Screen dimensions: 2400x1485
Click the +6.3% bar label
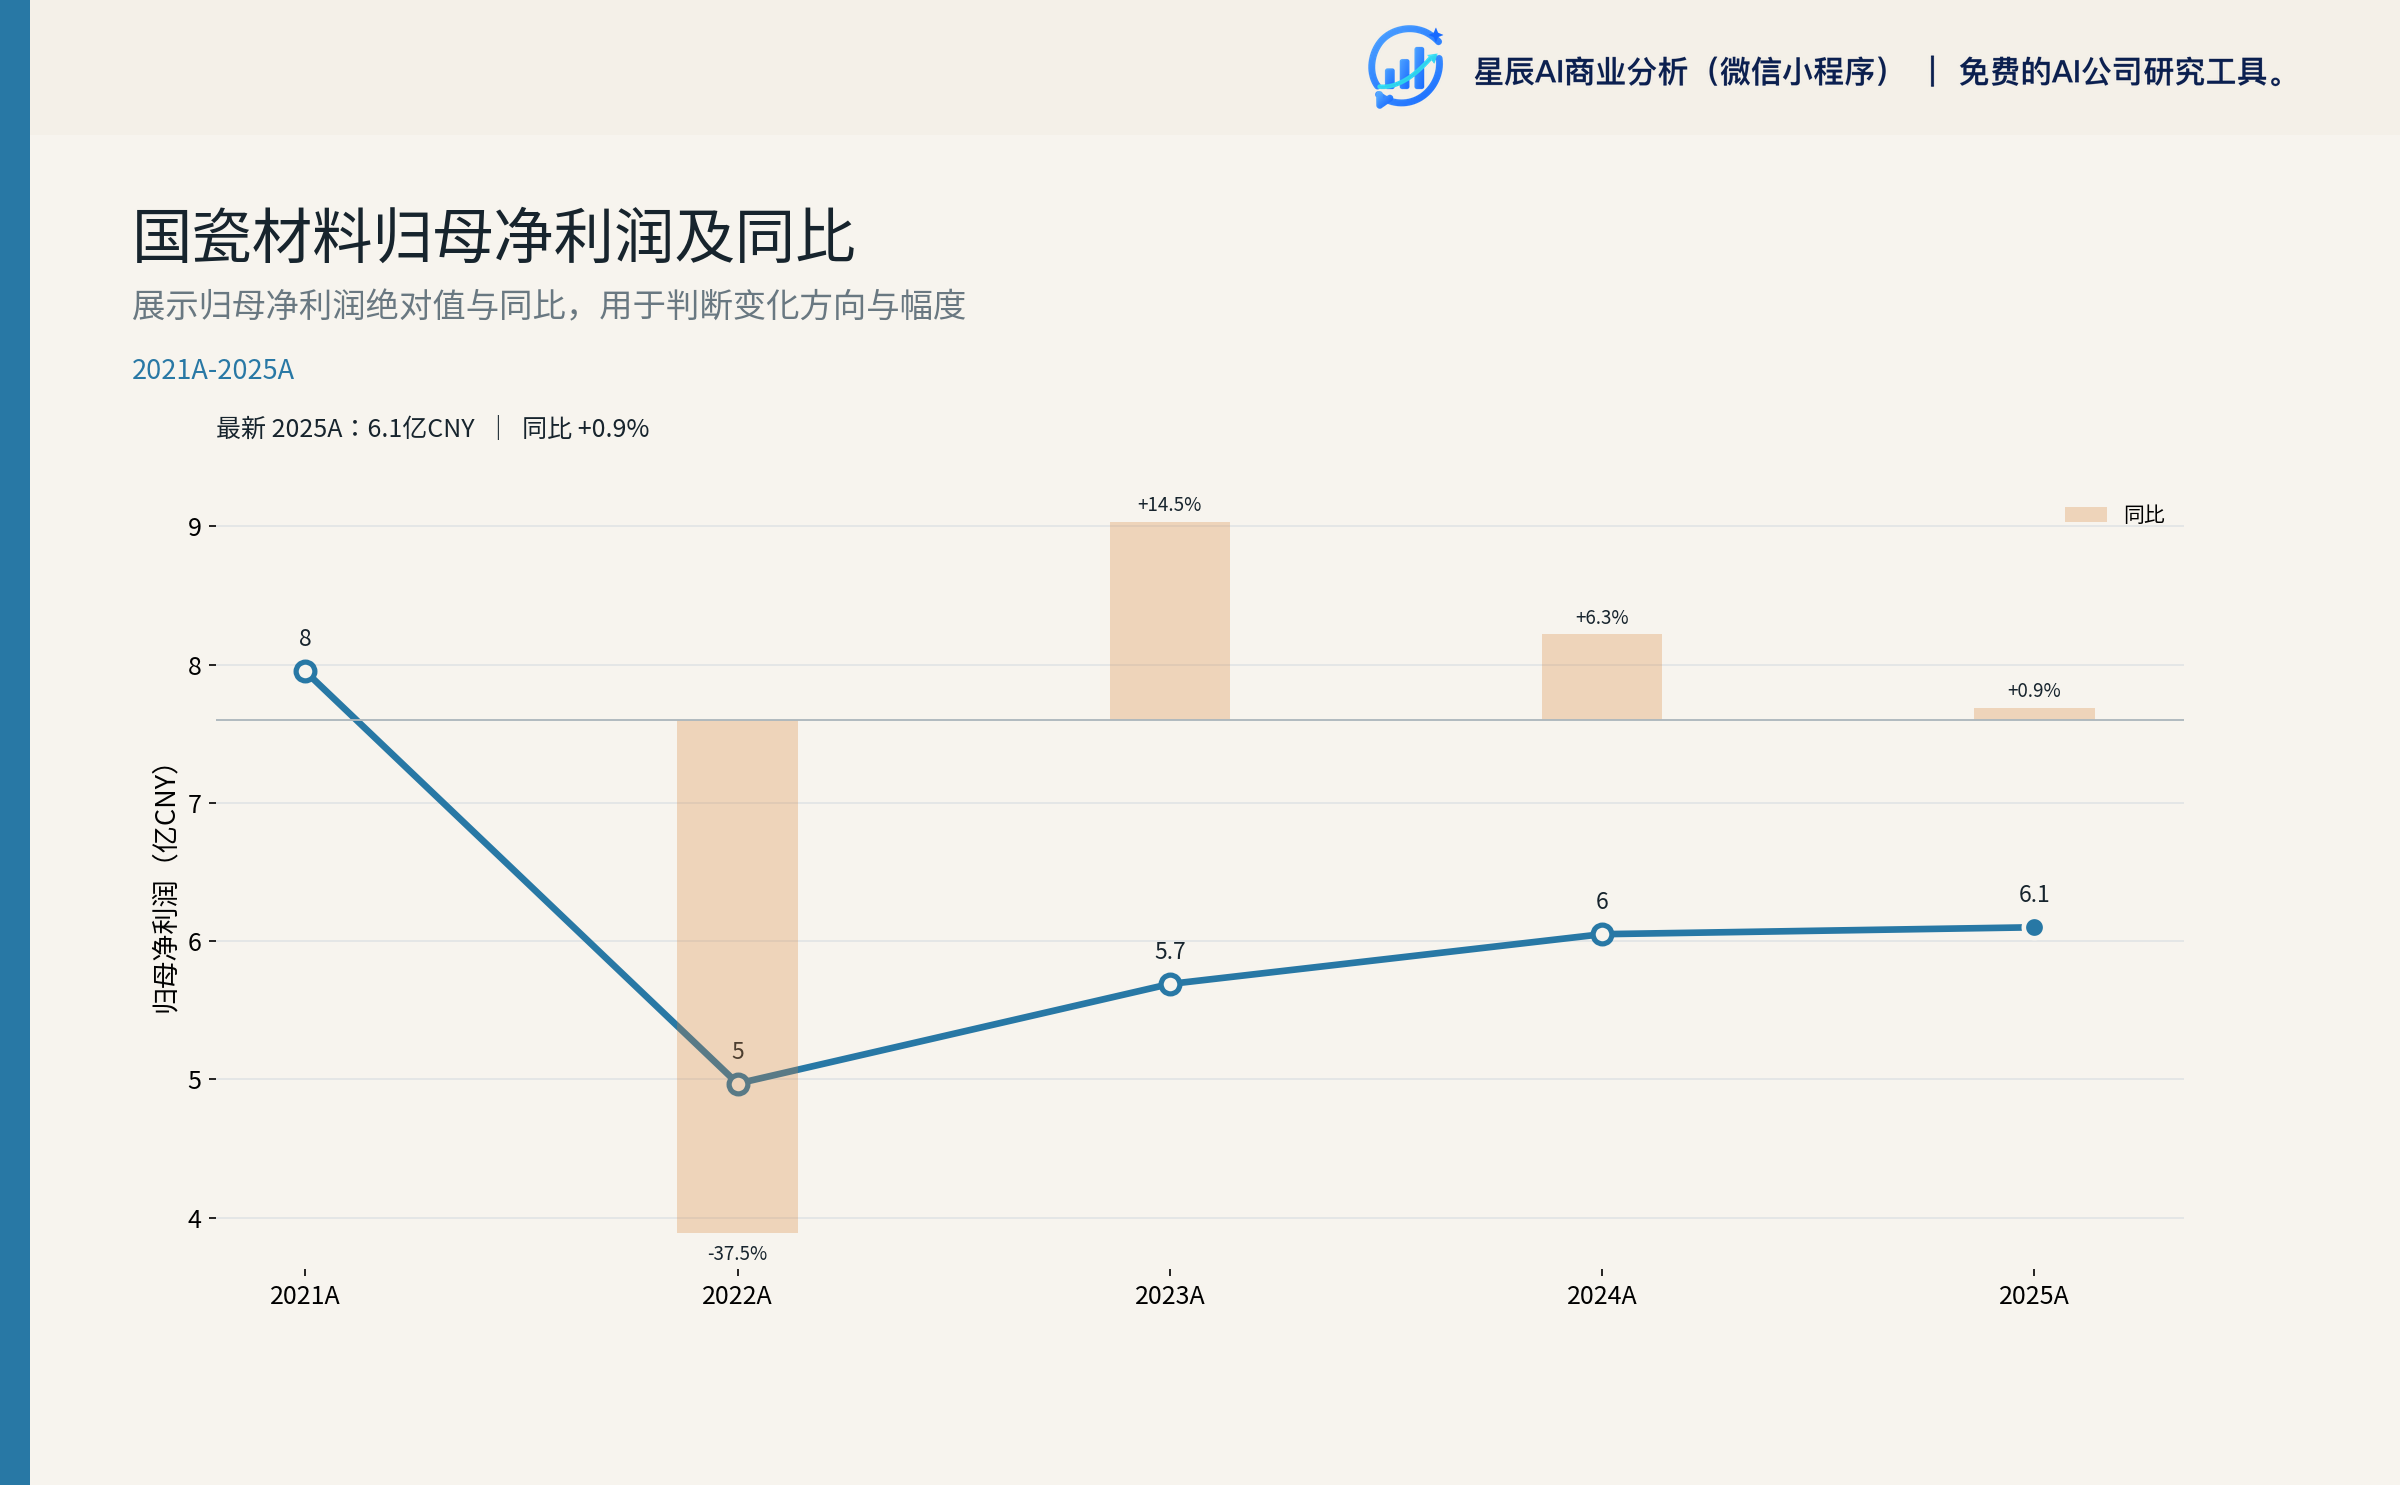pyautogui.click(x=1602, y=617)
